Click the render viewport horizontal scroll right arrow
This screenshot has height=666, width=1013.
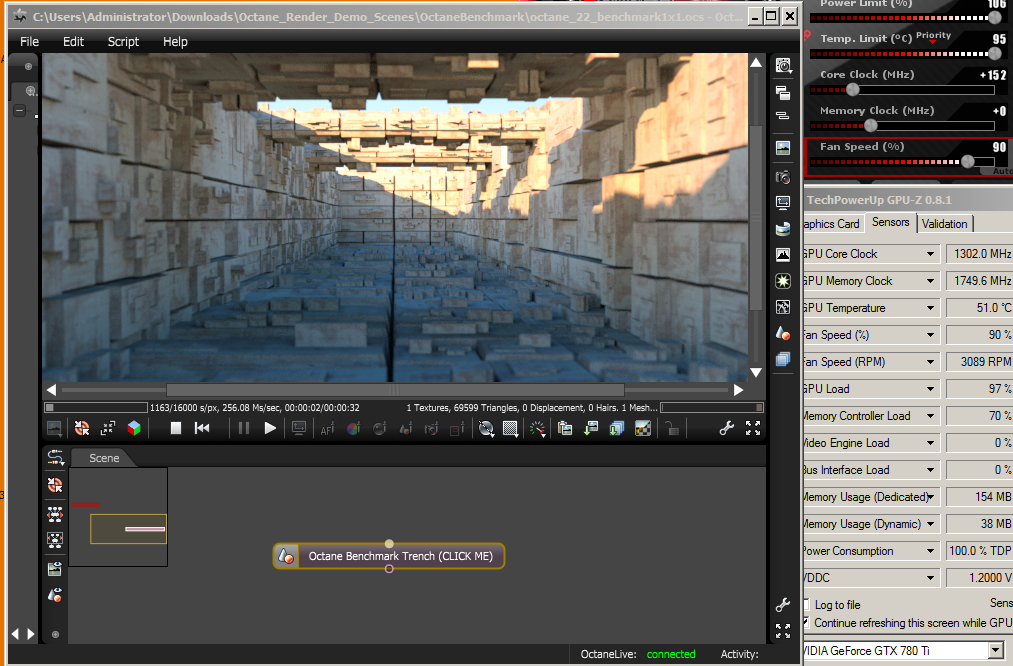point(738,390)
